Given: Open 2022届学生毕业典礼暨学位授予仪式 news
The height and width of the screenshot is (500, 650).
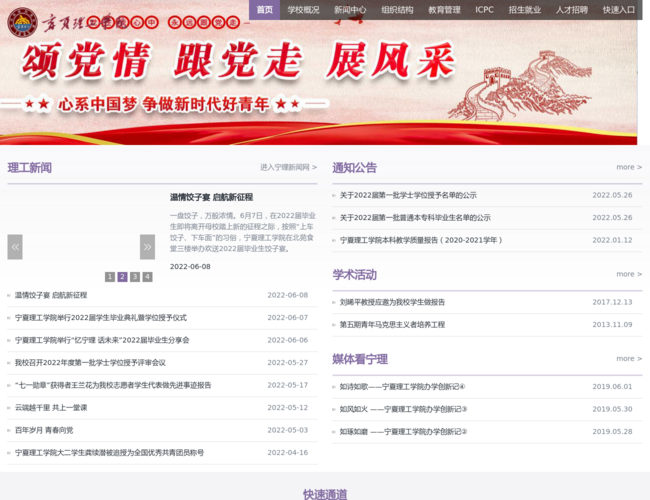Looking at the screenshot, I should pyautogui.click(x=101, y=318).
